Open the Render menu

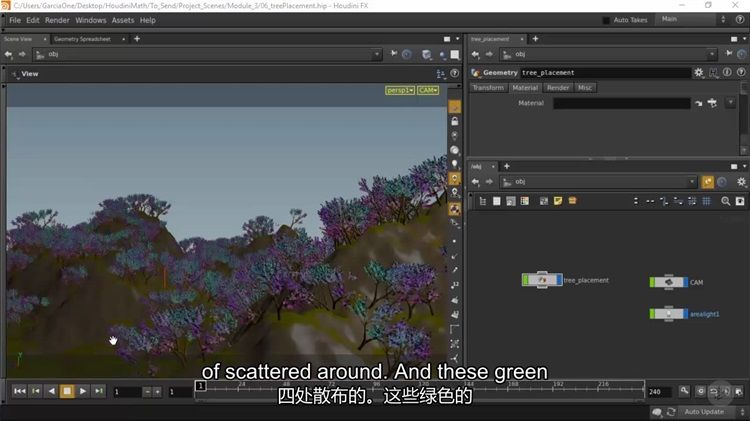57,20
